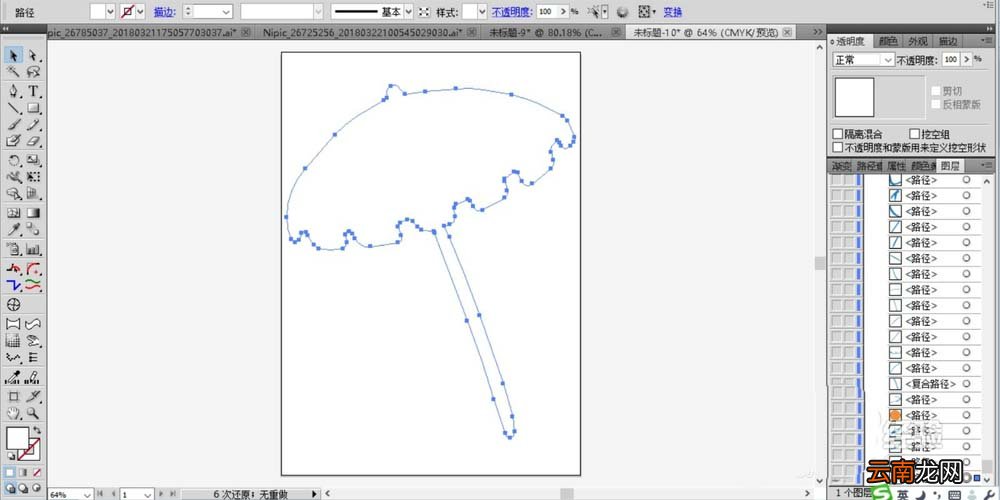This screenshot has width=1000, height=500.
Task: Switch to 未标题-9 document tab
Action: pos(545,32)
